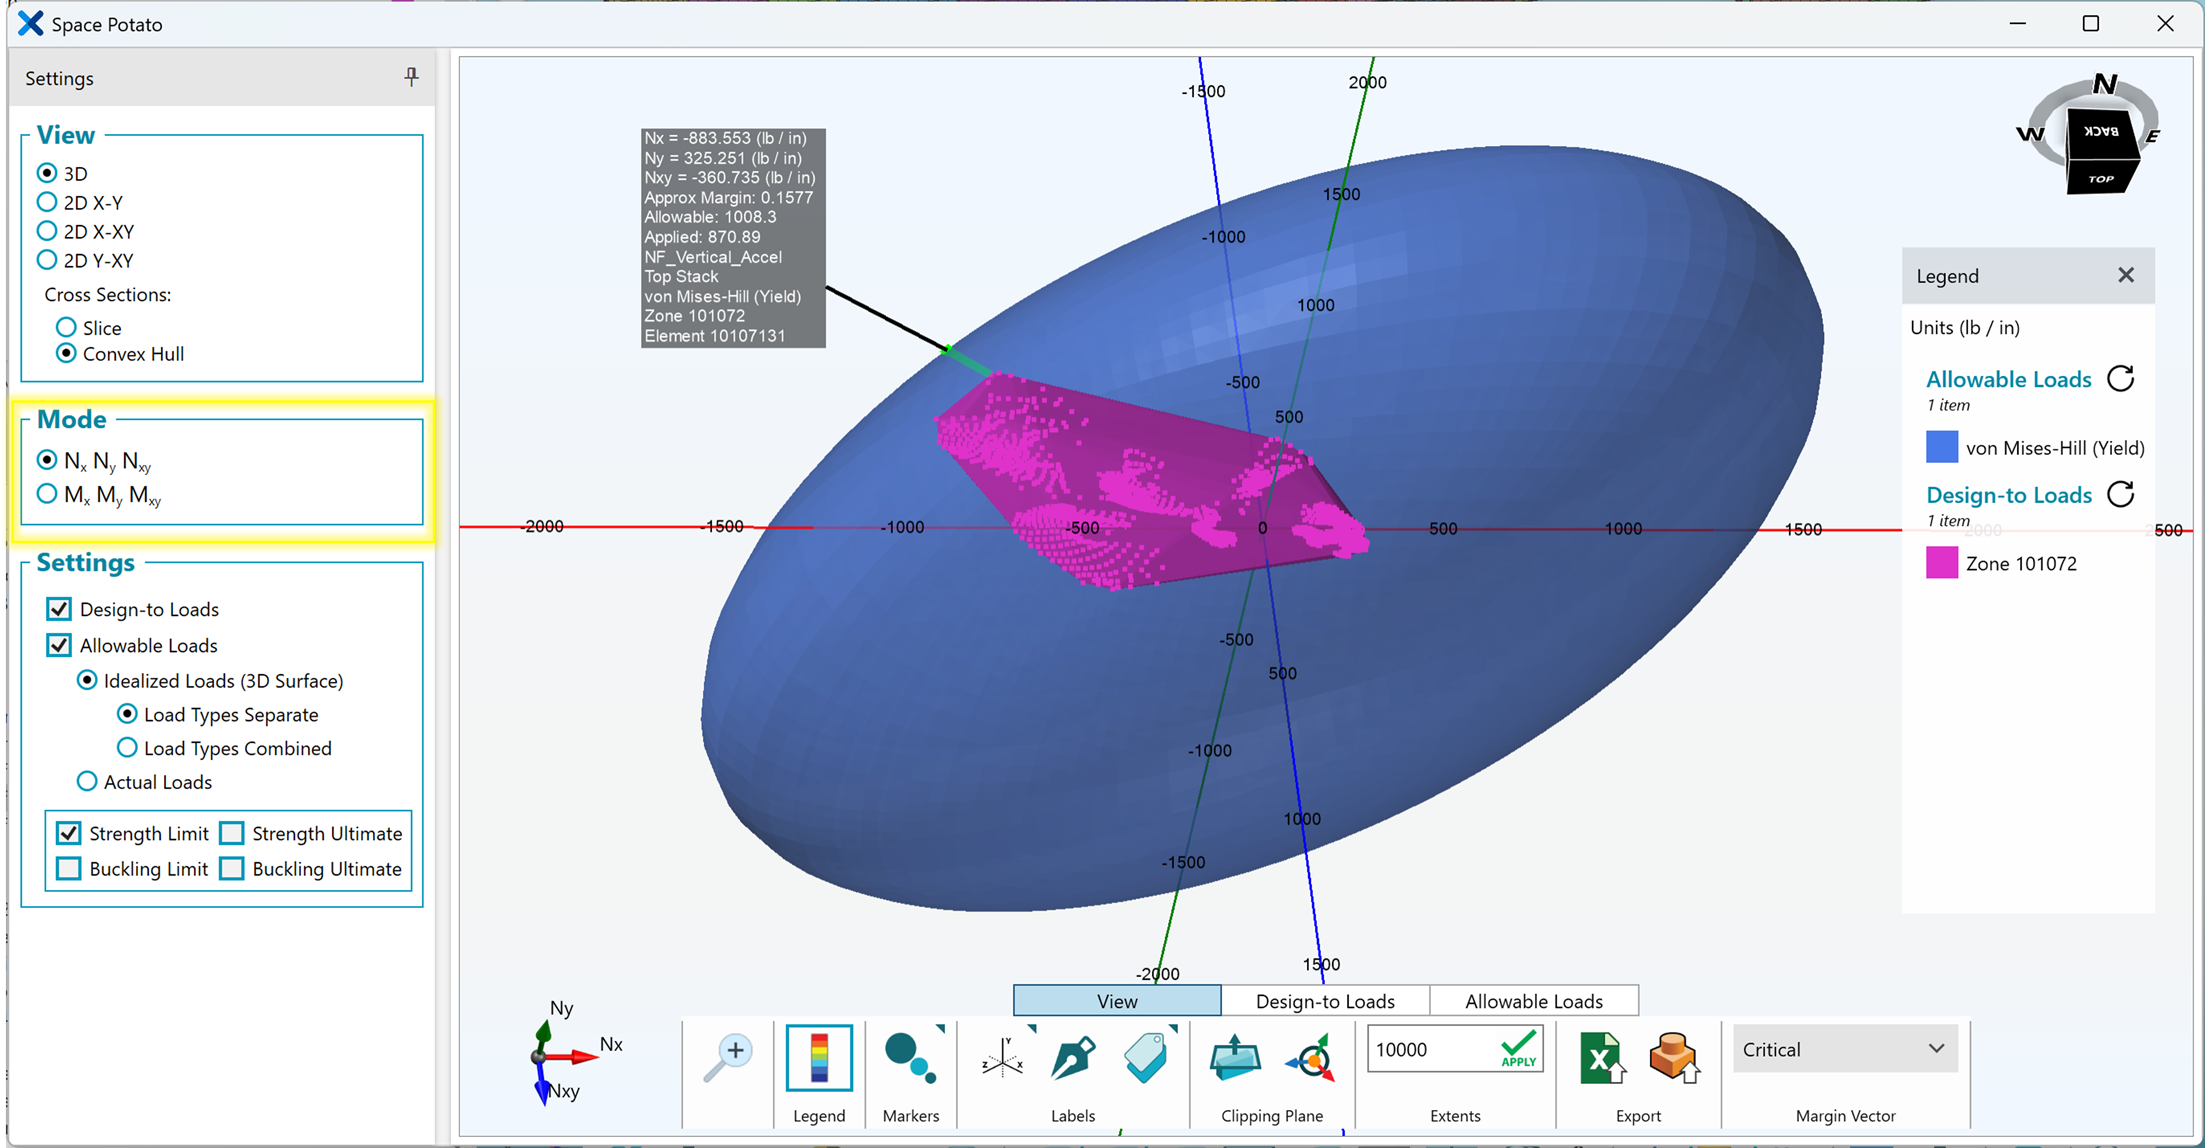Click the blue von Mises-Hill swatch
2205x1148 pixels.
point(1942,447)
